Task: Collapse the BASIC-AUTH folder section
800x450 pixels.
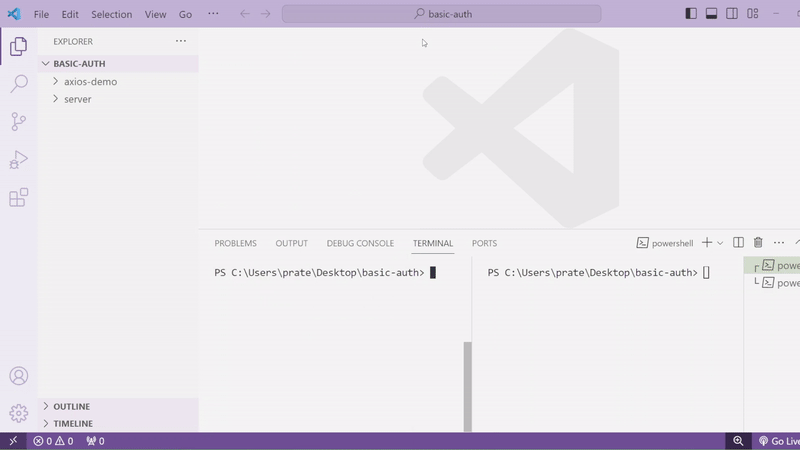Action: [x=118, y=64]
